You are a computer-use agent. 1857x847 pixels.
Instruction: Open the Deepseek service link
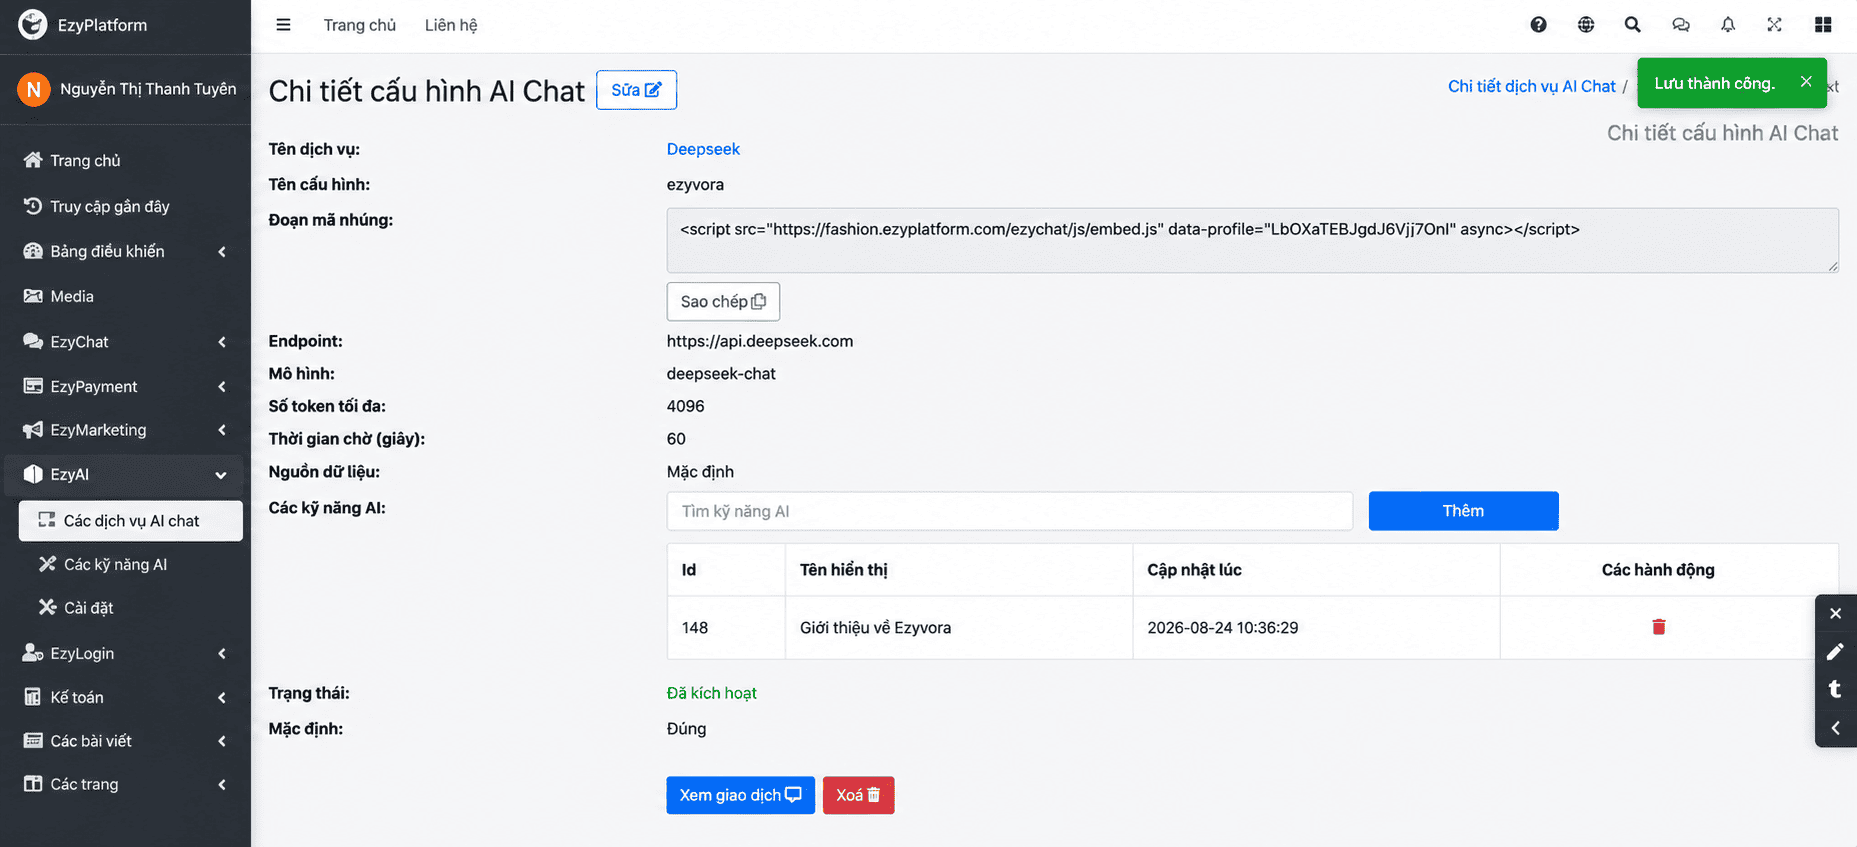point(703,149)
